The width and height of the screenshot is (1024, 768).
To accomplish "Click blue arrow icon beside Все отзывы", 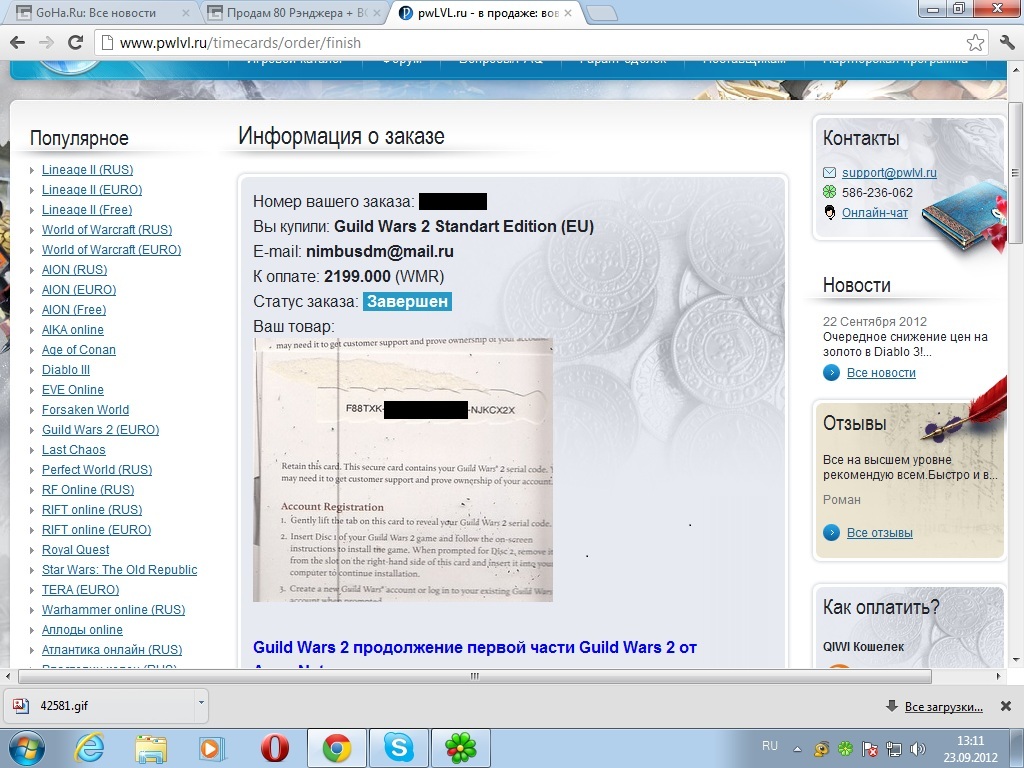I will click(x=831, y=532).
